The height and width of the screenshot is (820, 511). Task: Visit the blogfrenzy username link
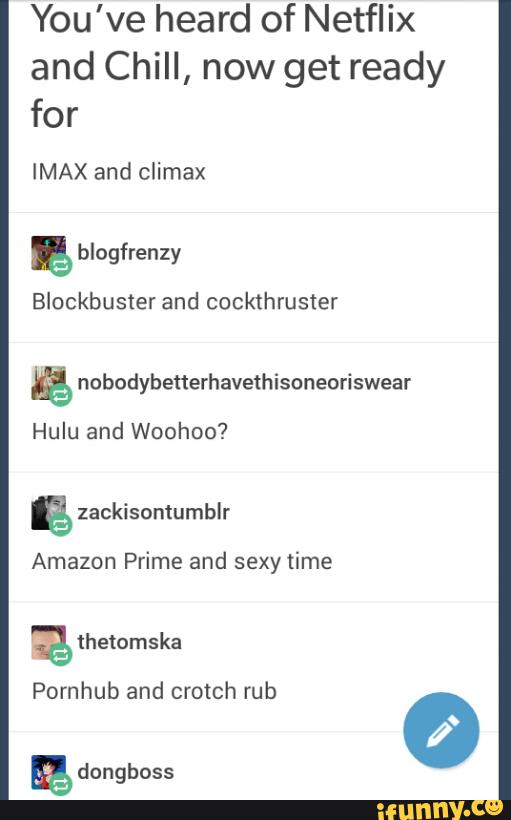click(x=129, y=253)
